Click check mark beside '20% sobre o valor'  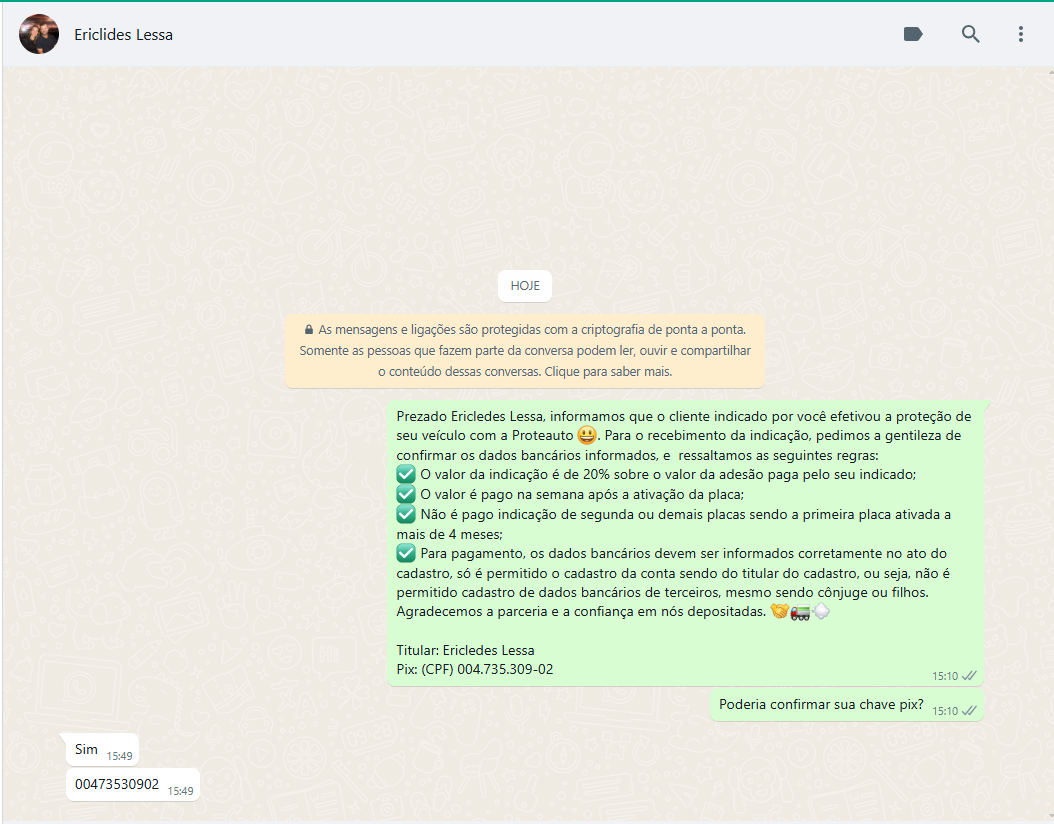pos(406,475)
